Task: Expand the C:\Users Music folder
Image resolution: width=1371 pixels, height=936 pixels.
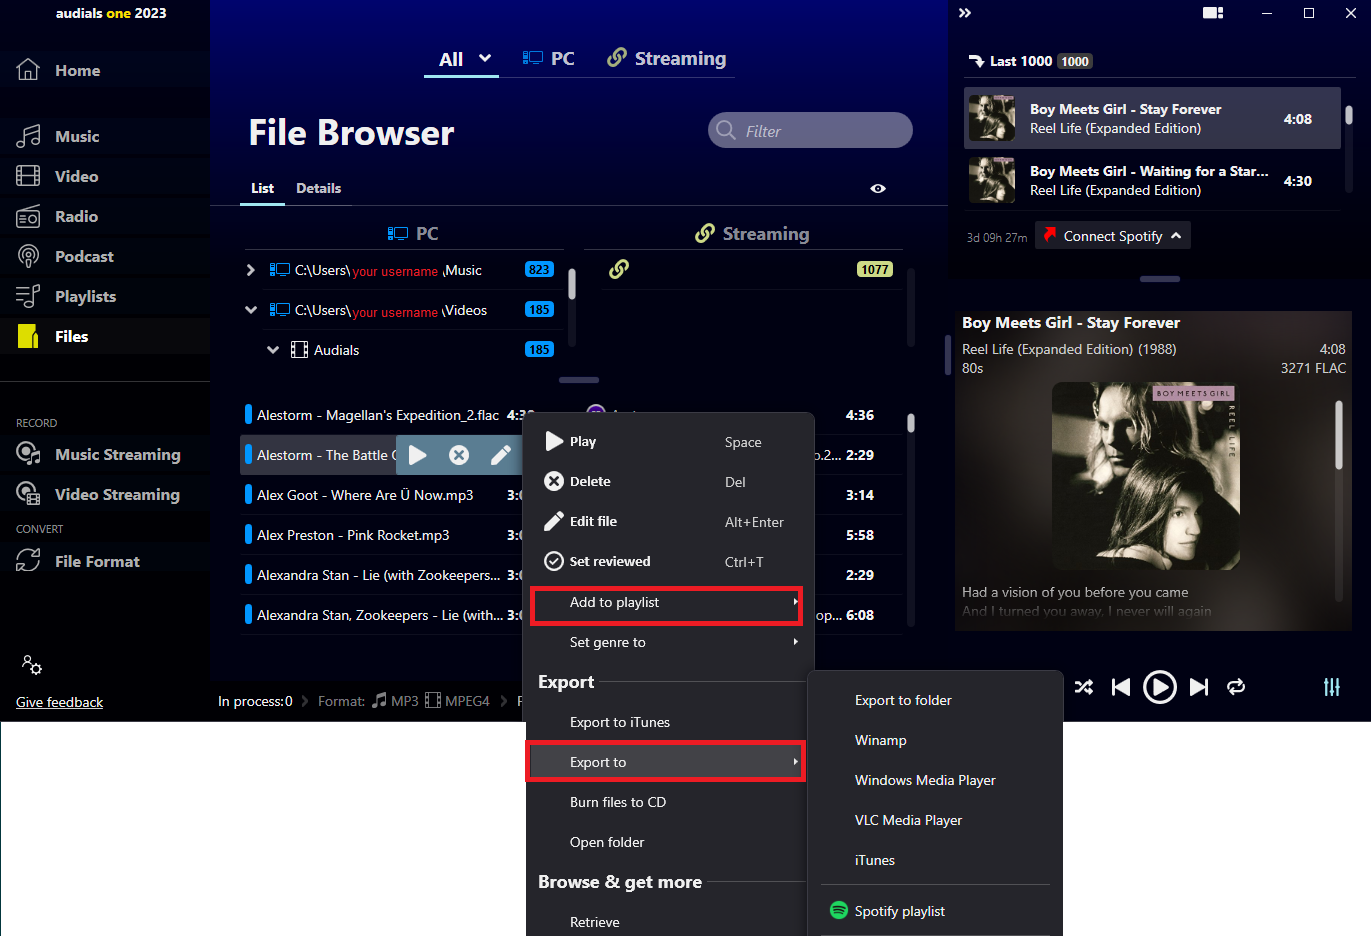Action: (251, 270)
